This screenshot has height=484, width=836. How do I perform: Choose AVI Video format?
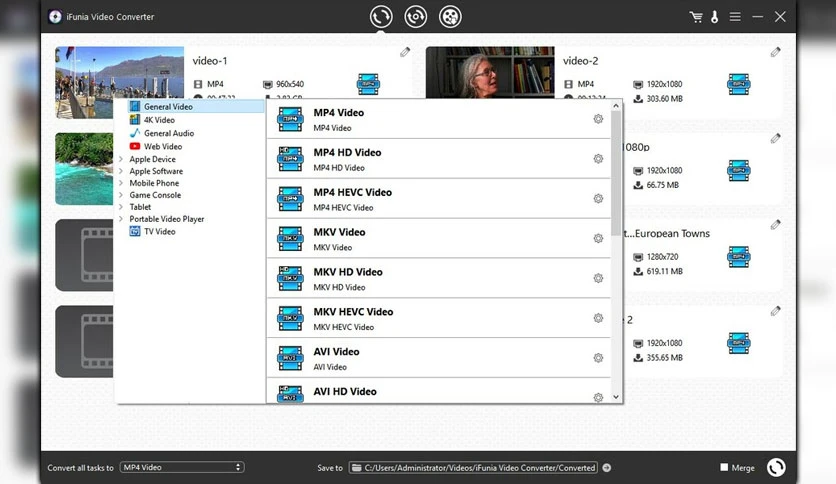tap(438, 358)
